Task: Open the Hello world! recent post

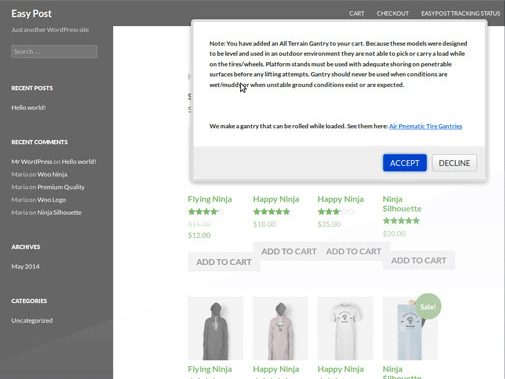Action: coord(29,107)
